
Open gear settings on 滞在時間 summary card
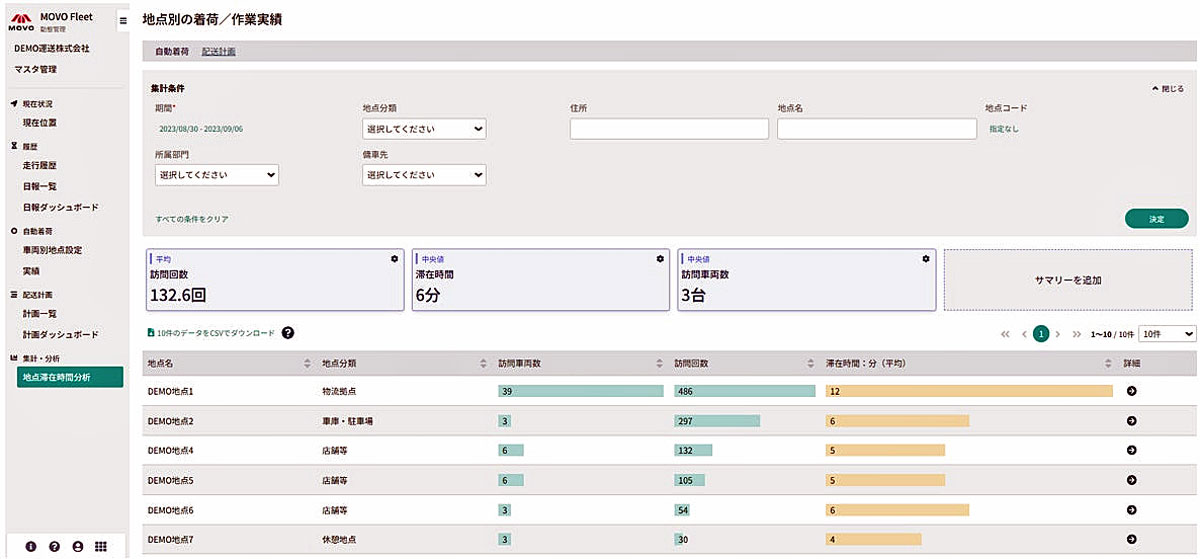pos(660,258)
